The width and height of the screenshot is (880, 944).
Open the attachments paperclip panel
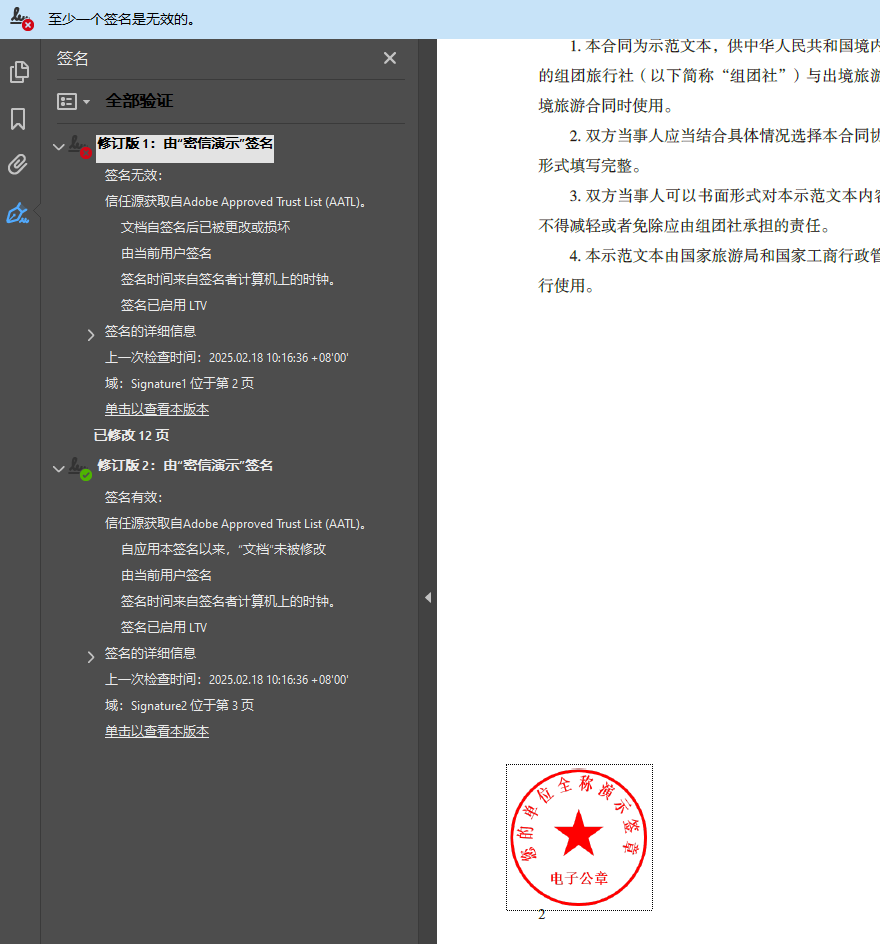point(18,165)
